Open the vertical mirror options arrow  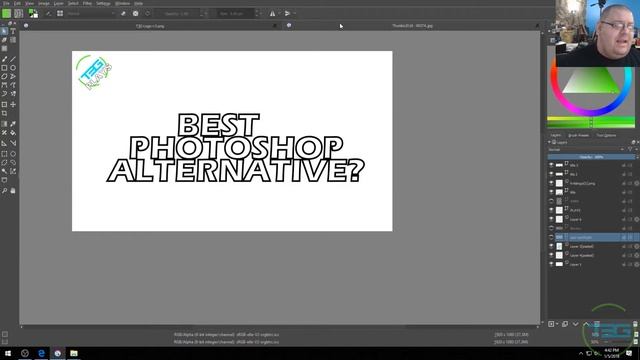click(294, 13)
